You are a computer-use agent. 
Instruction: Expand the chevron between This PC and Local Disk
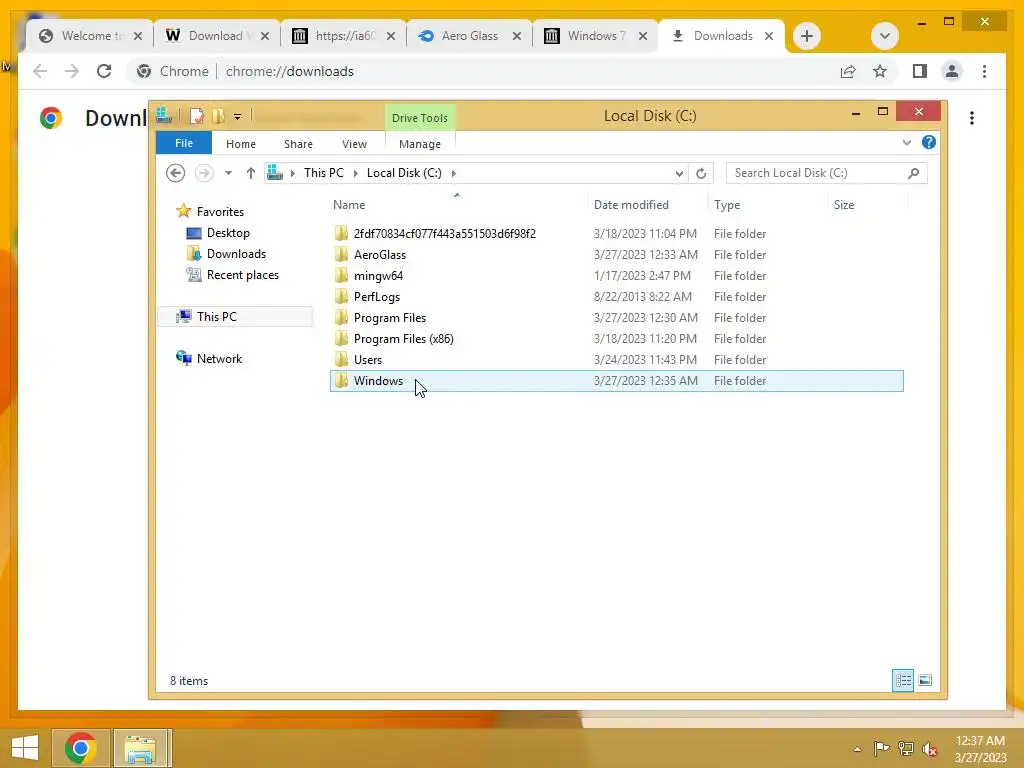pyautogui.click(x=355, y=173)
